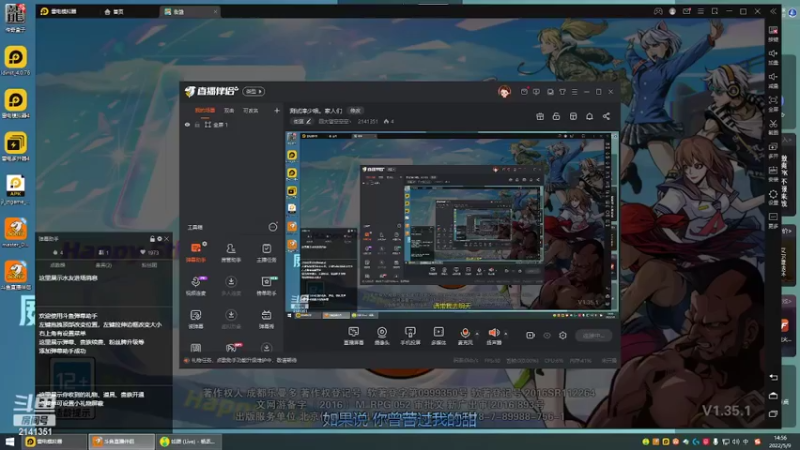Toggle lock of Full Screen 1 source
The width and height of the screenshot is (800, 450).
[x=197, y=124]
